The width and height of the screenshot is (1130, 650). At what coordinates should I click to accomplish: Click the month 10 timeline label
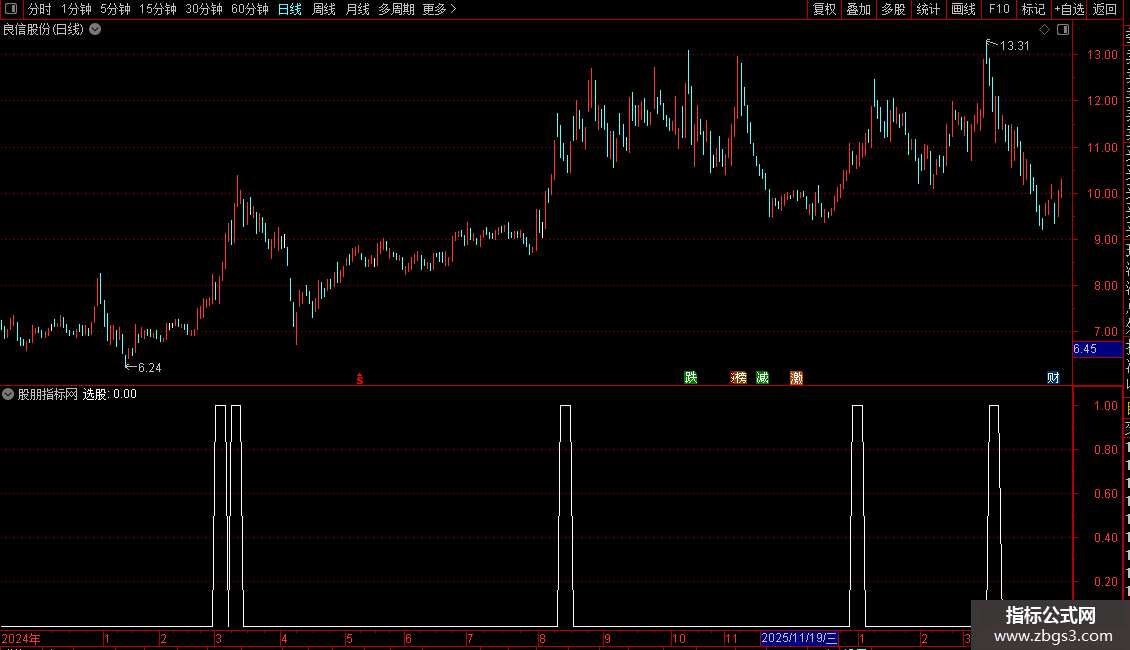coord(678,638)
